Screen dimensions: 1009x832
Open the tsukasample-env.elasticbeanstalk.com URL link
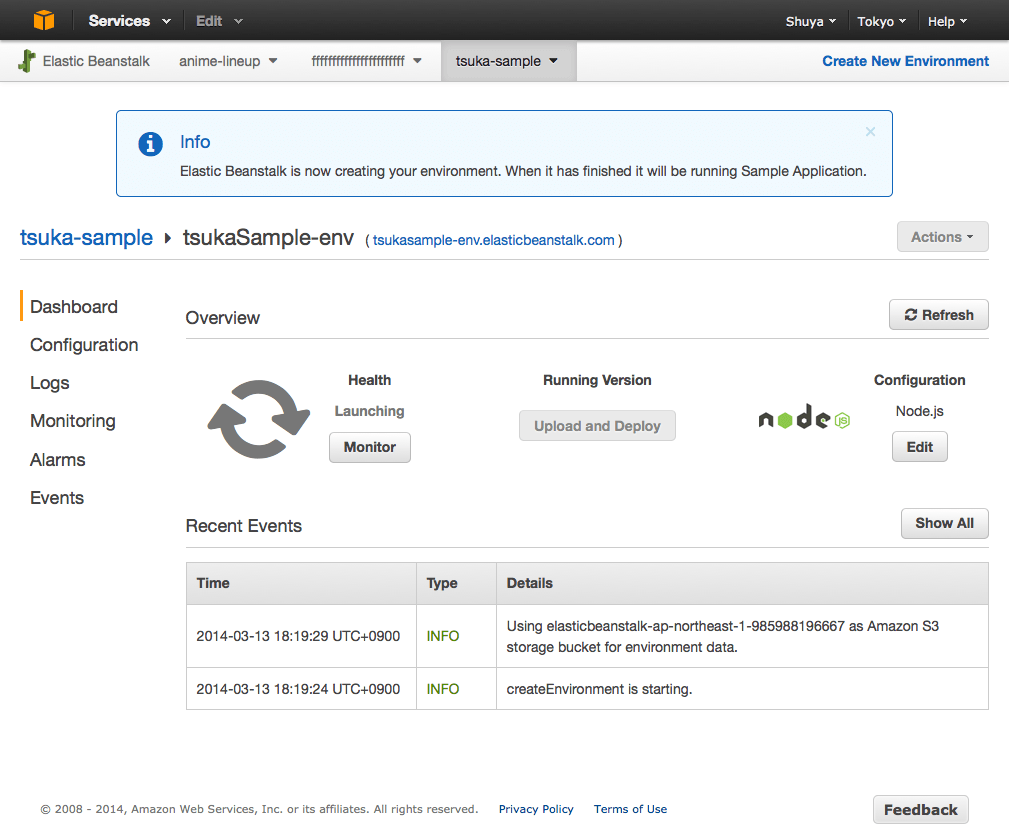(x=493, y=240)
